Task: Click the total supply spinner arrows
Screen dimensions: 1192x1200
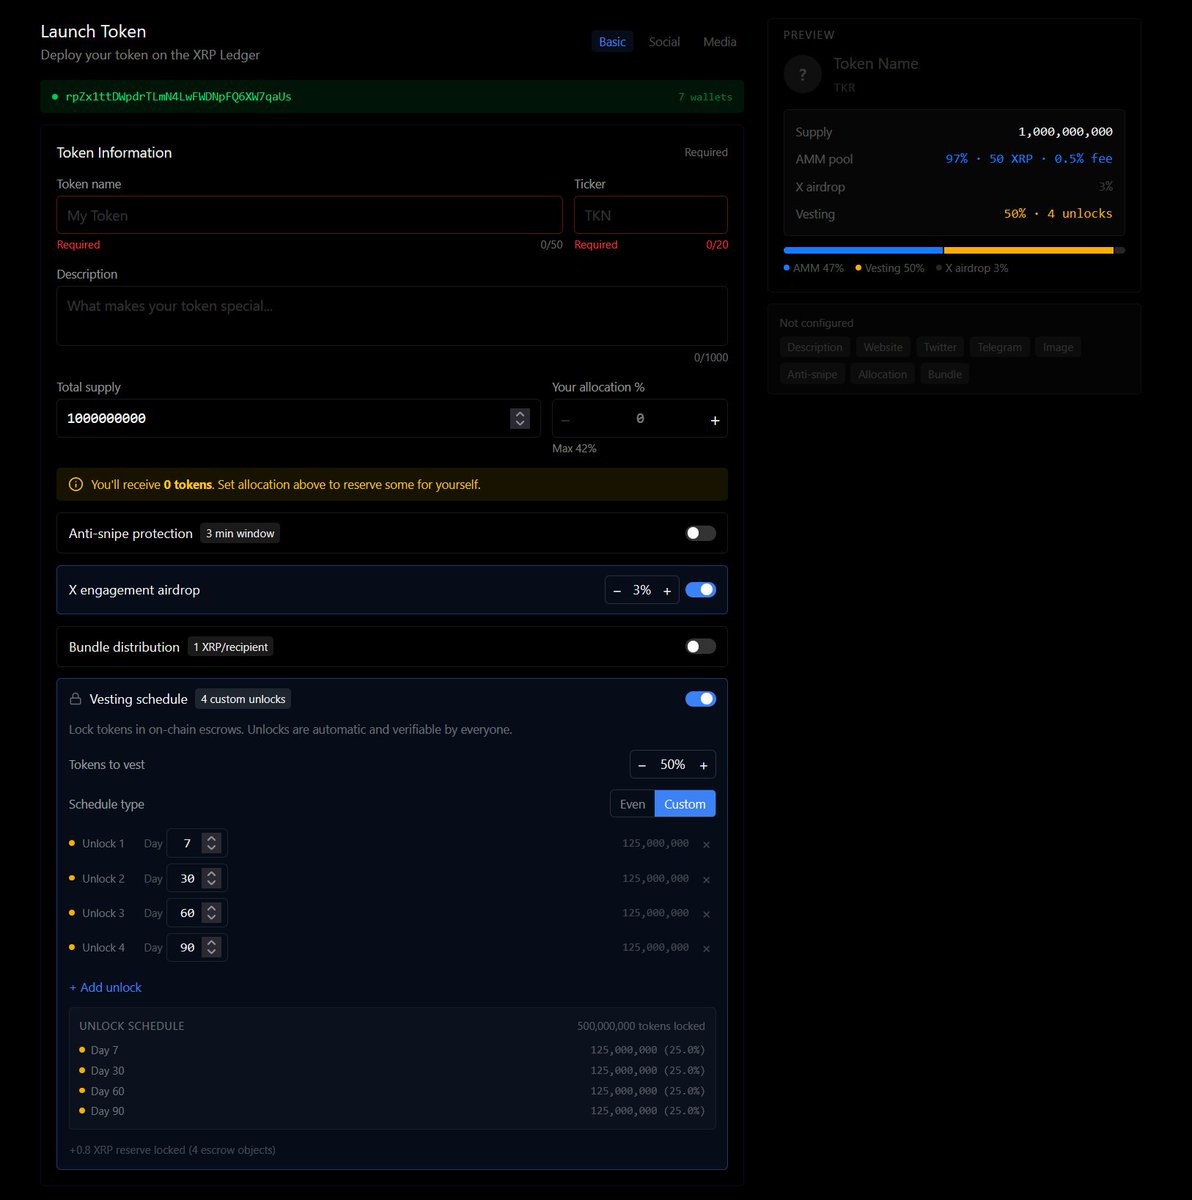Action: pos(520,419)
